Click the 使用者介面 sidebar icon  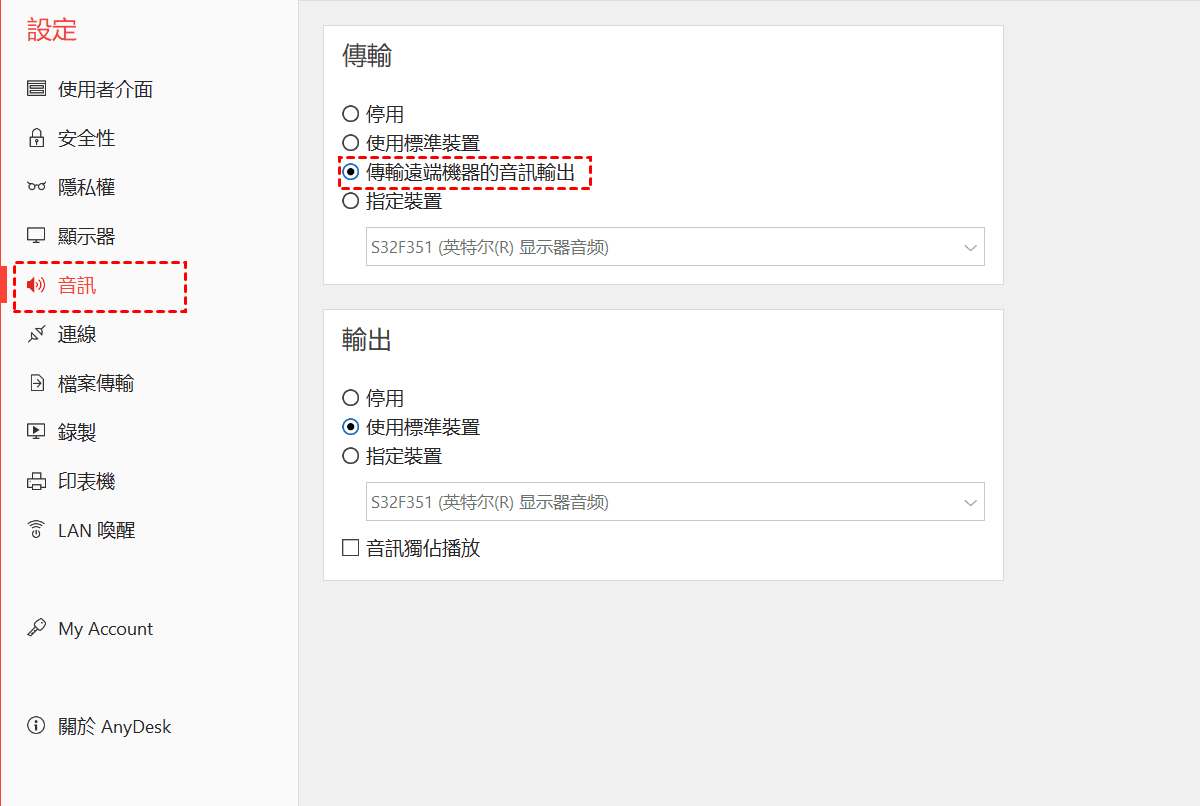(37, 89)
